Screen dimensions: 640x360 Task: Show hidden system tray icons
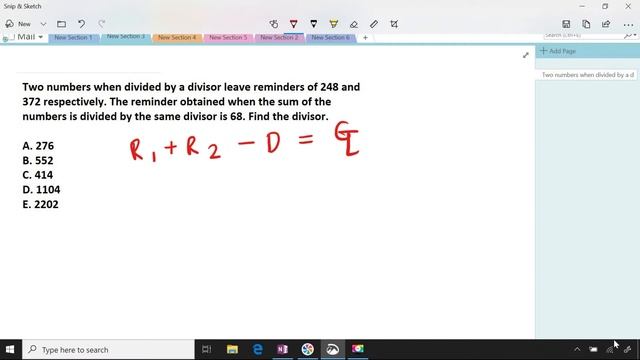pos(577,349)
